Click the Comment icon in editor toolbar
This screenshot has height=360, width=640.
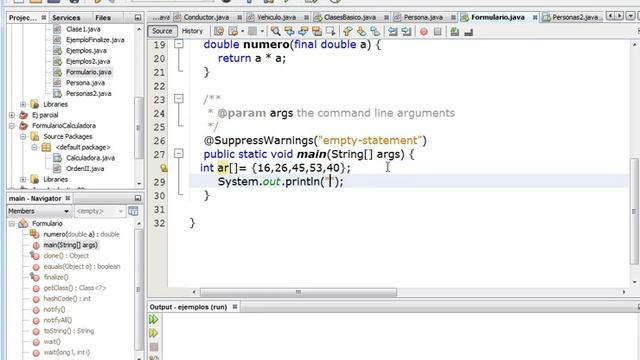(x=455, y=31)
